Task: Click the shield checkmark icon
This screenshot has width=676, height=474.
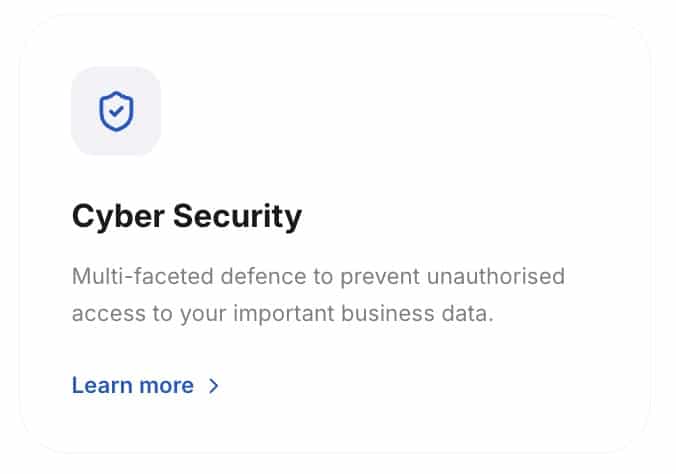Action: coord(116,112)
